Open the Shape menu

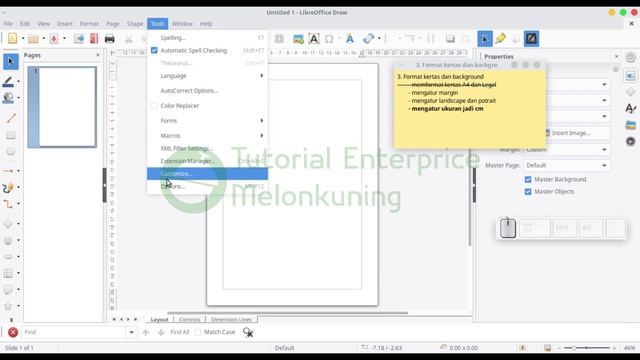click(135, 24)
